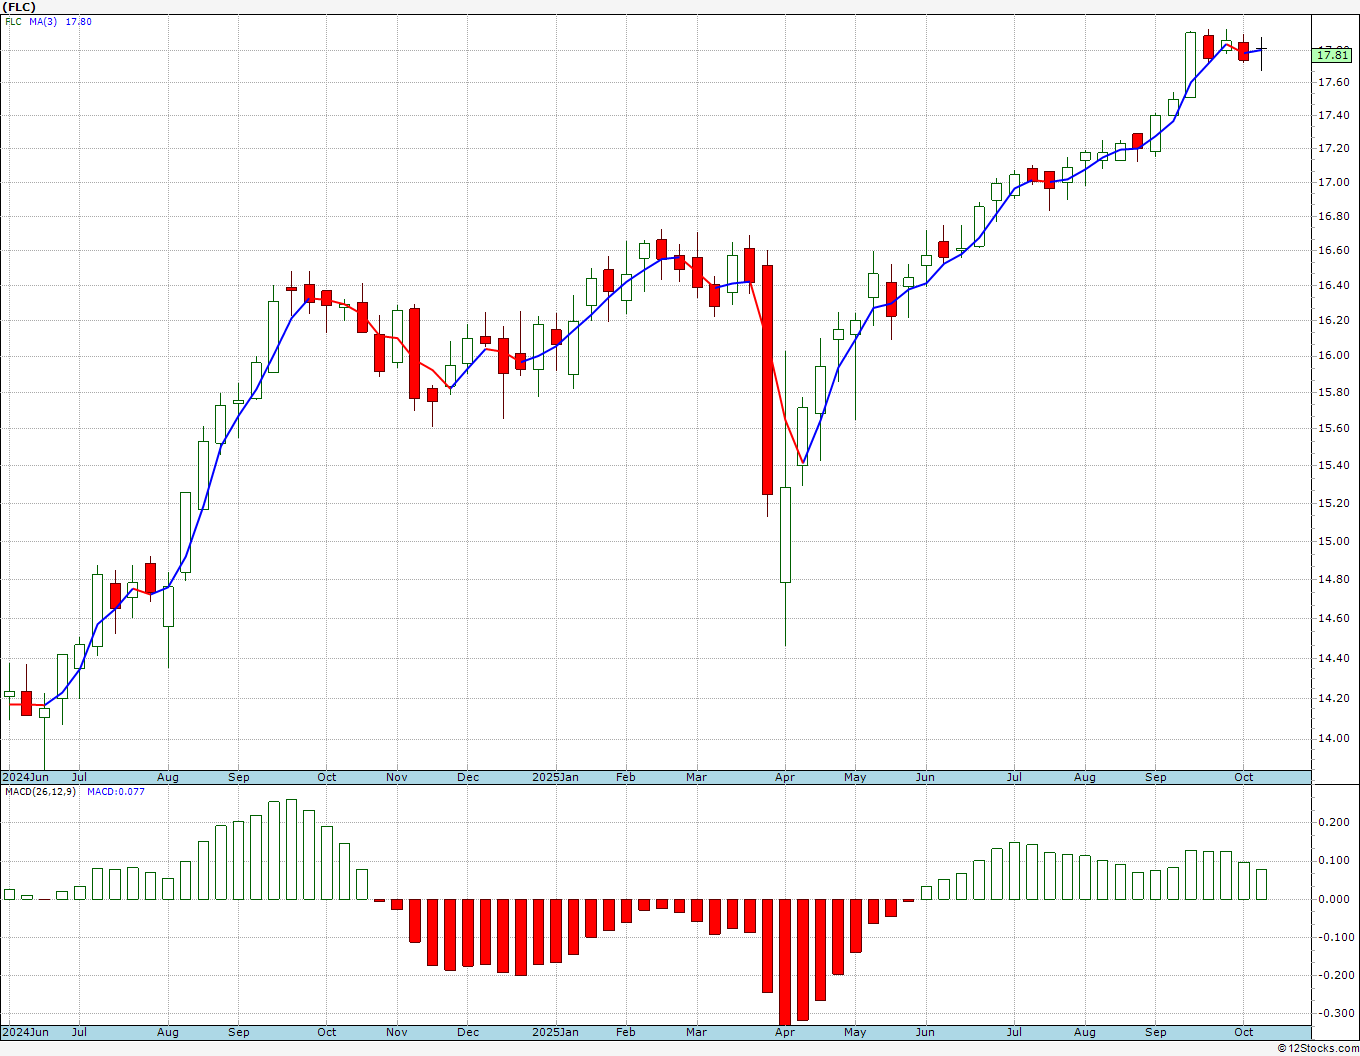This screenshot has height=1056, width=1360.
Task: Click the 14.20 price axis label
Action: (1333, 699)
